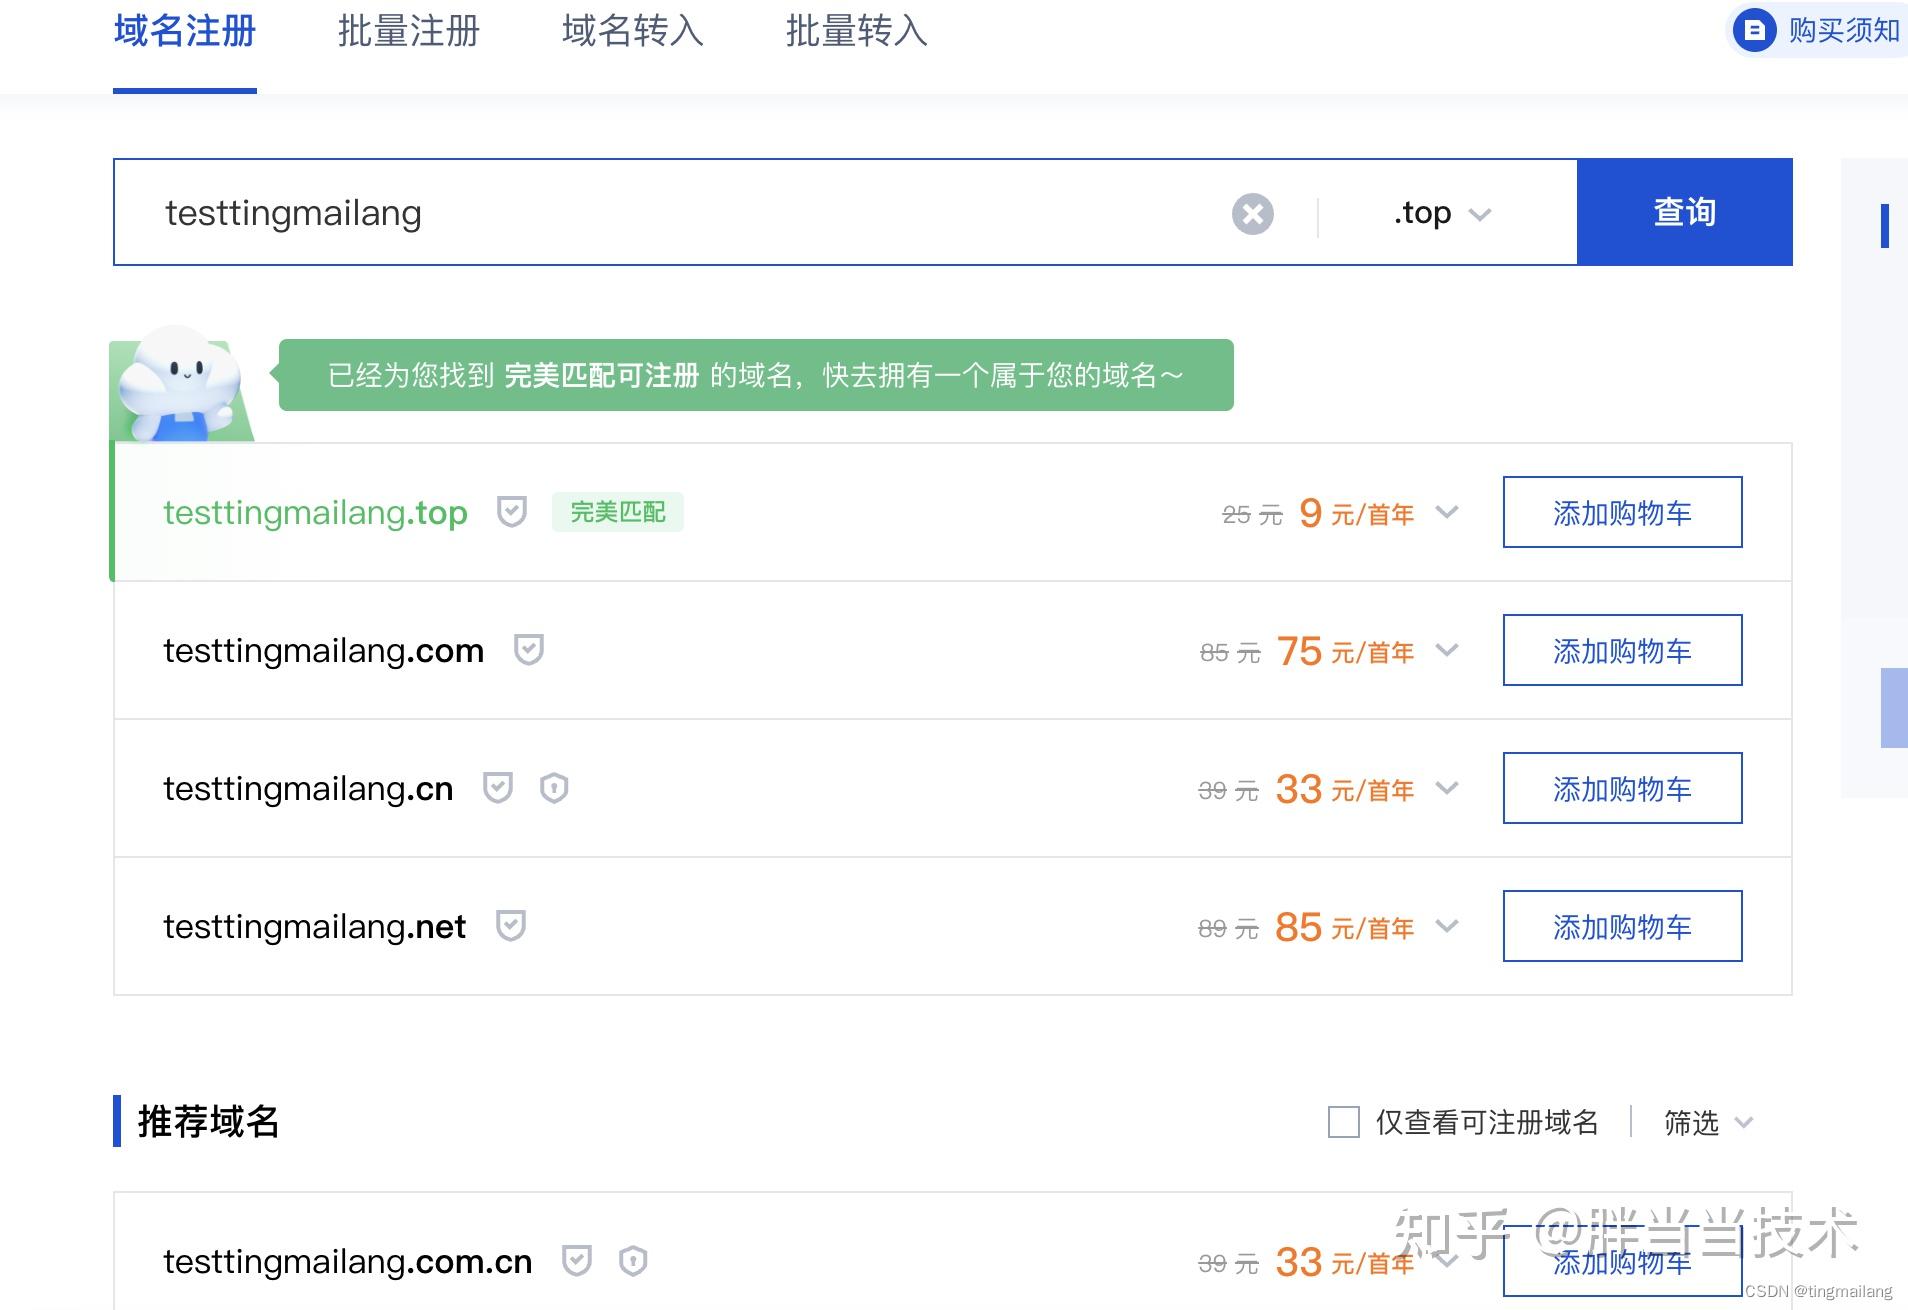Add testtingmailang.com.cn to cart
The image size is (1908, 1310).
pyautogui.click(x=1623, y=1261)
